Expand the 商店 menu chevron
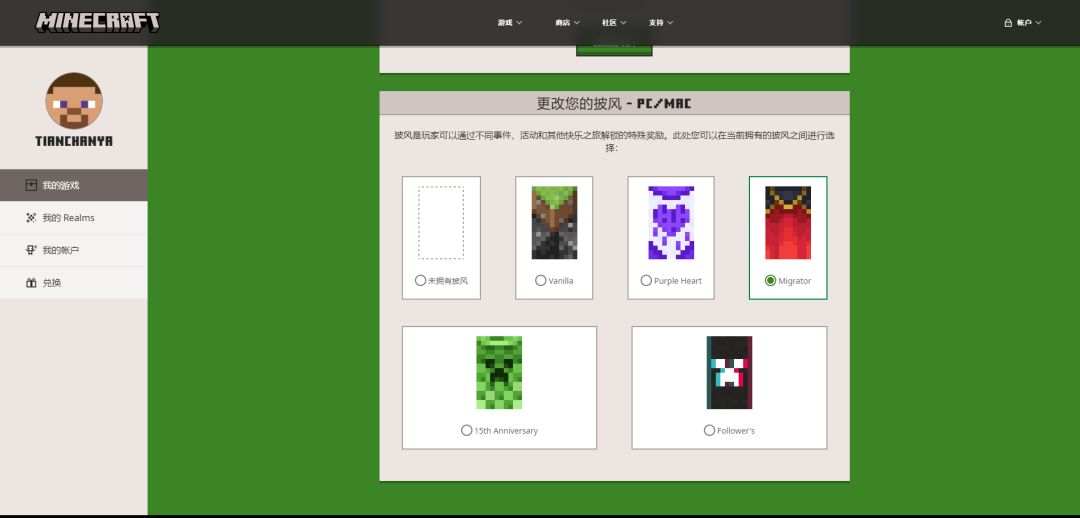 [x=577, y=23]
